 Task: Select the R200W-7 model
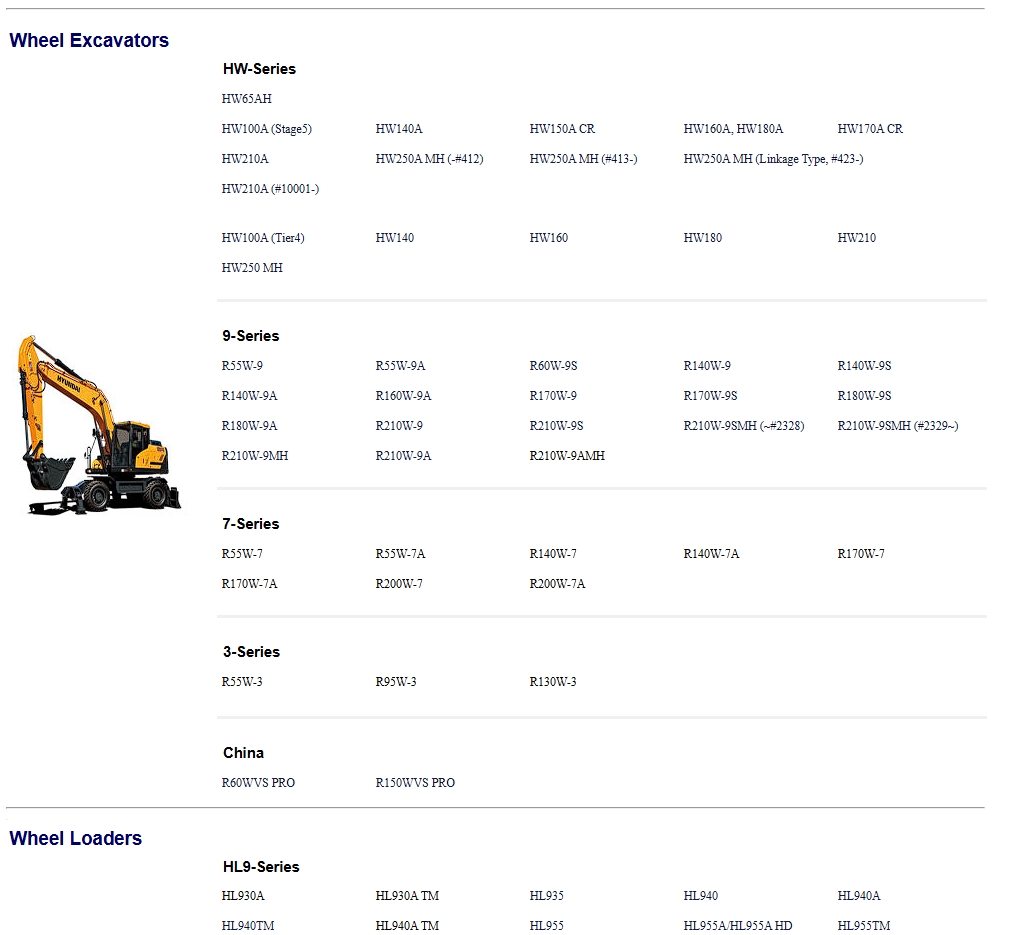click(x=399, y=584)
